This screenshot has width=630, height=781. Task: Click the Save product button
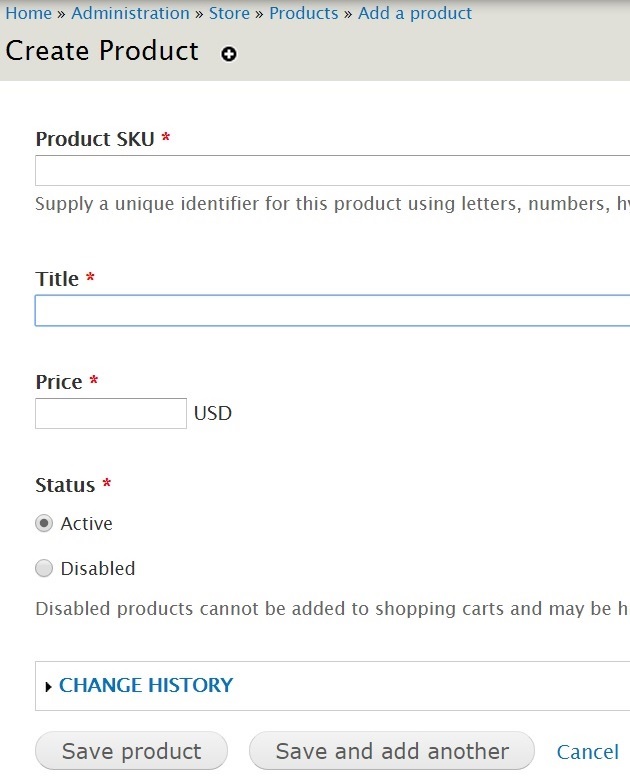(x=131, y=751)
